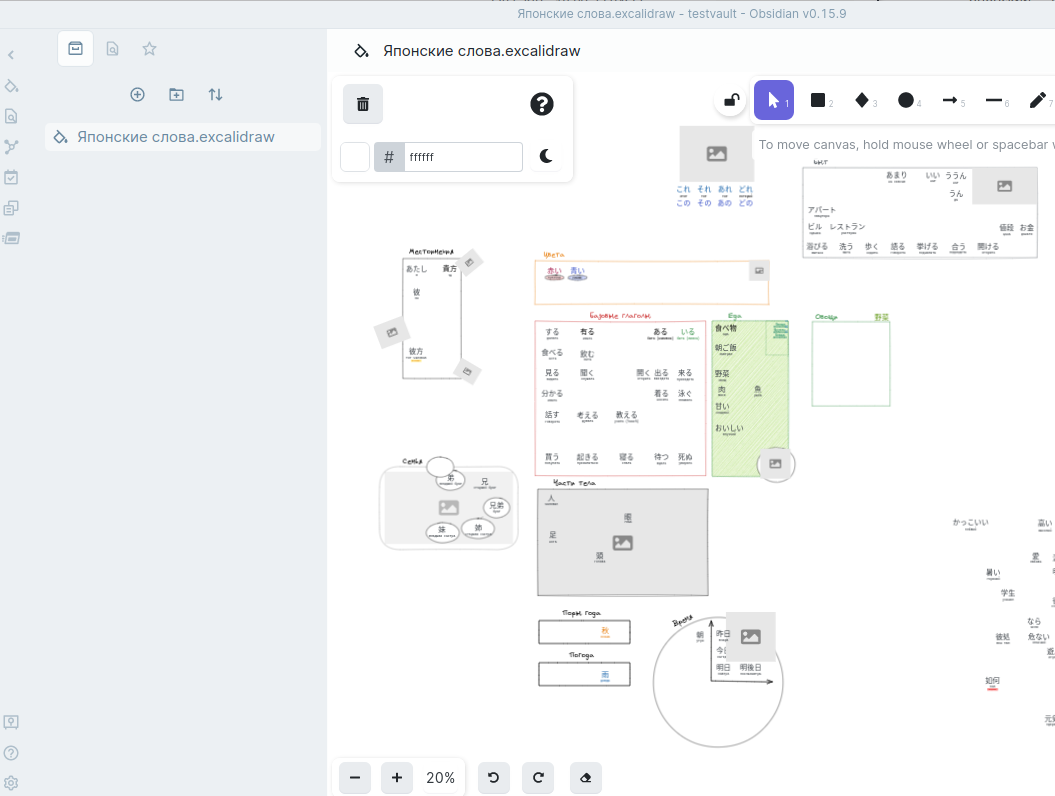Enable dark mode with the moon toggle

click(546, 156)
